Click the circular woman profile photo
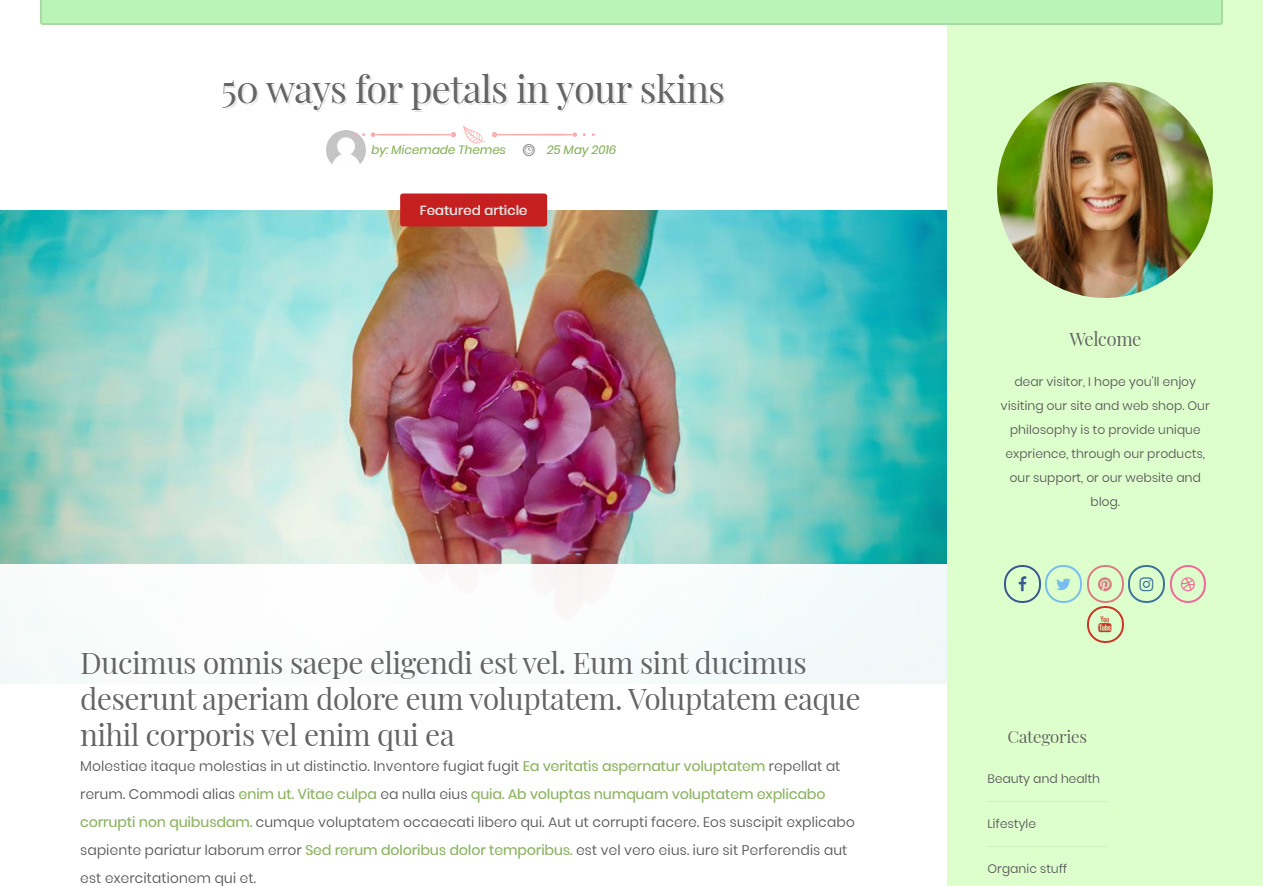The width and height of the screenshot is (1263, 886). (1105, 190)
